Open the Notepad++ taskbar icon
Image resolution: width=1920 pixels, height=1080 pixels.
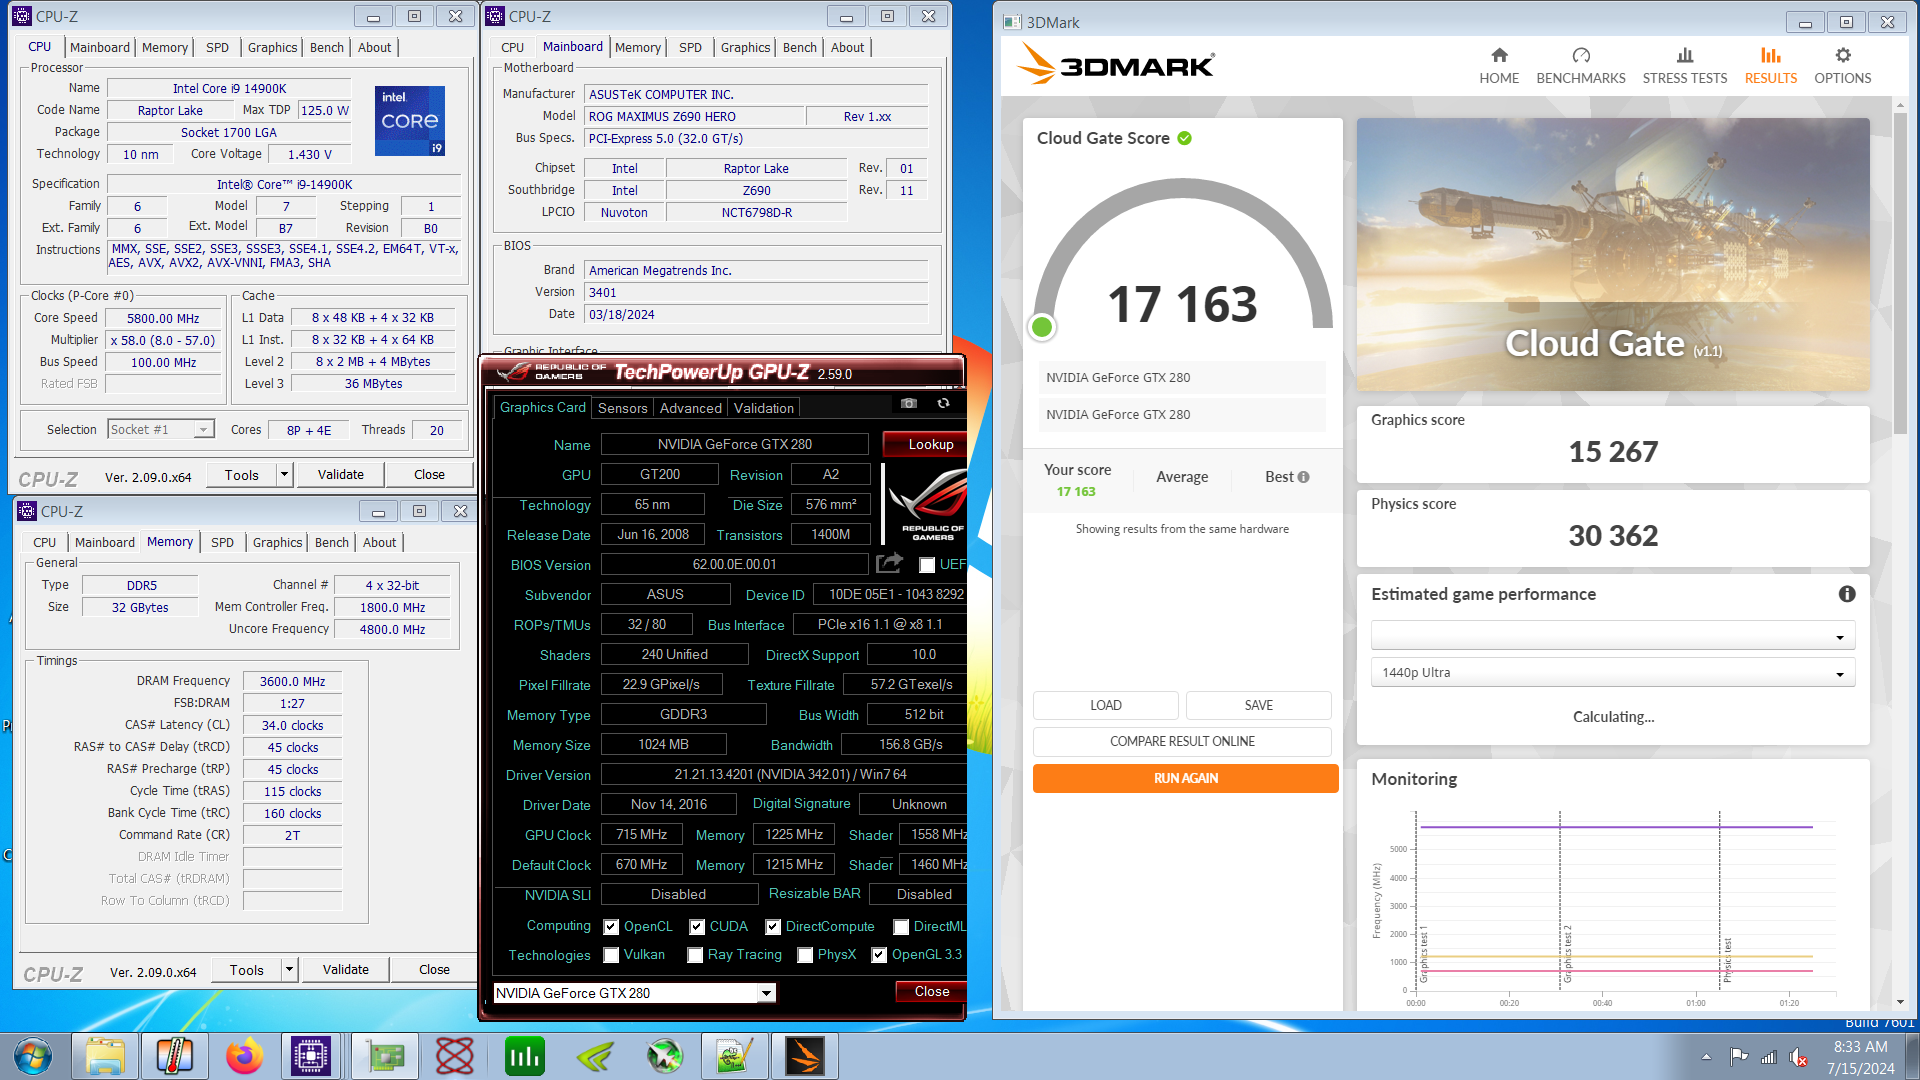coord(734,1056)
